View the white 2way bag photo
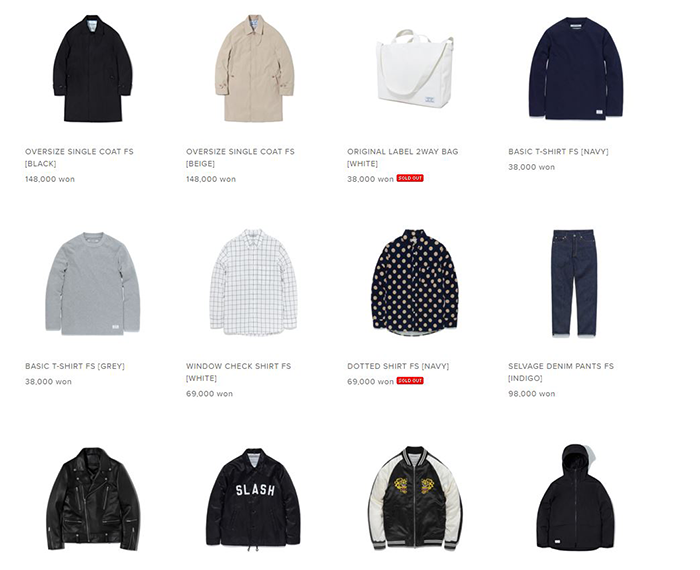The height and width of the screenshot is (570, 700). coord(415,68)
